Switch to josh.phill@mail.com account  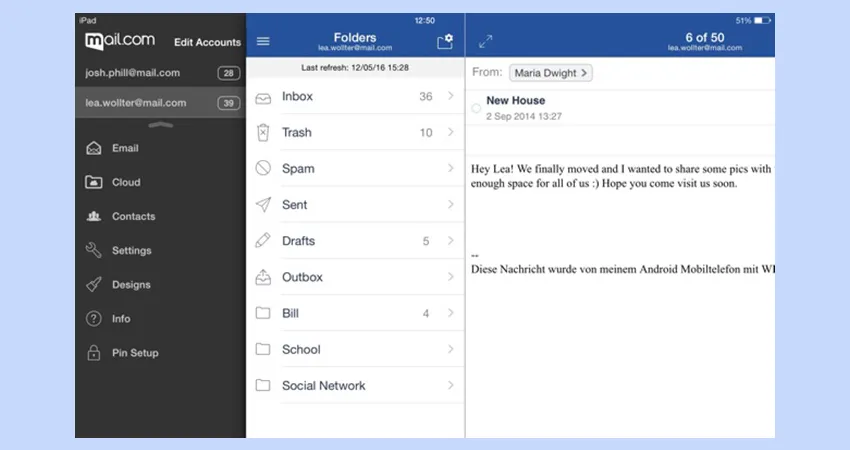coord(132,73)
